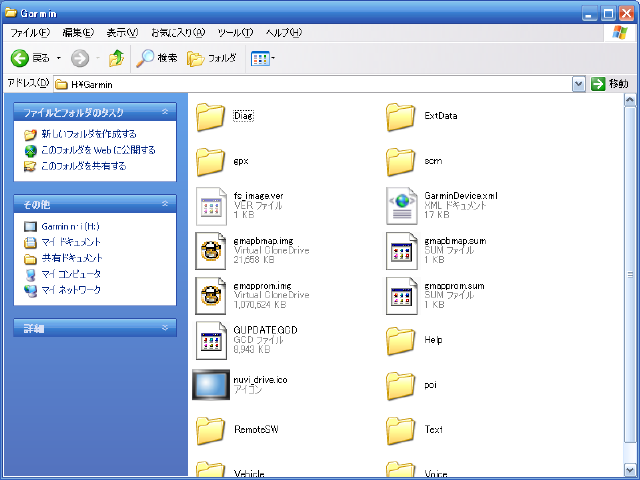Expand the Details (詳細) panel
This screenshot has width=640, height=480.
[165, 327]
